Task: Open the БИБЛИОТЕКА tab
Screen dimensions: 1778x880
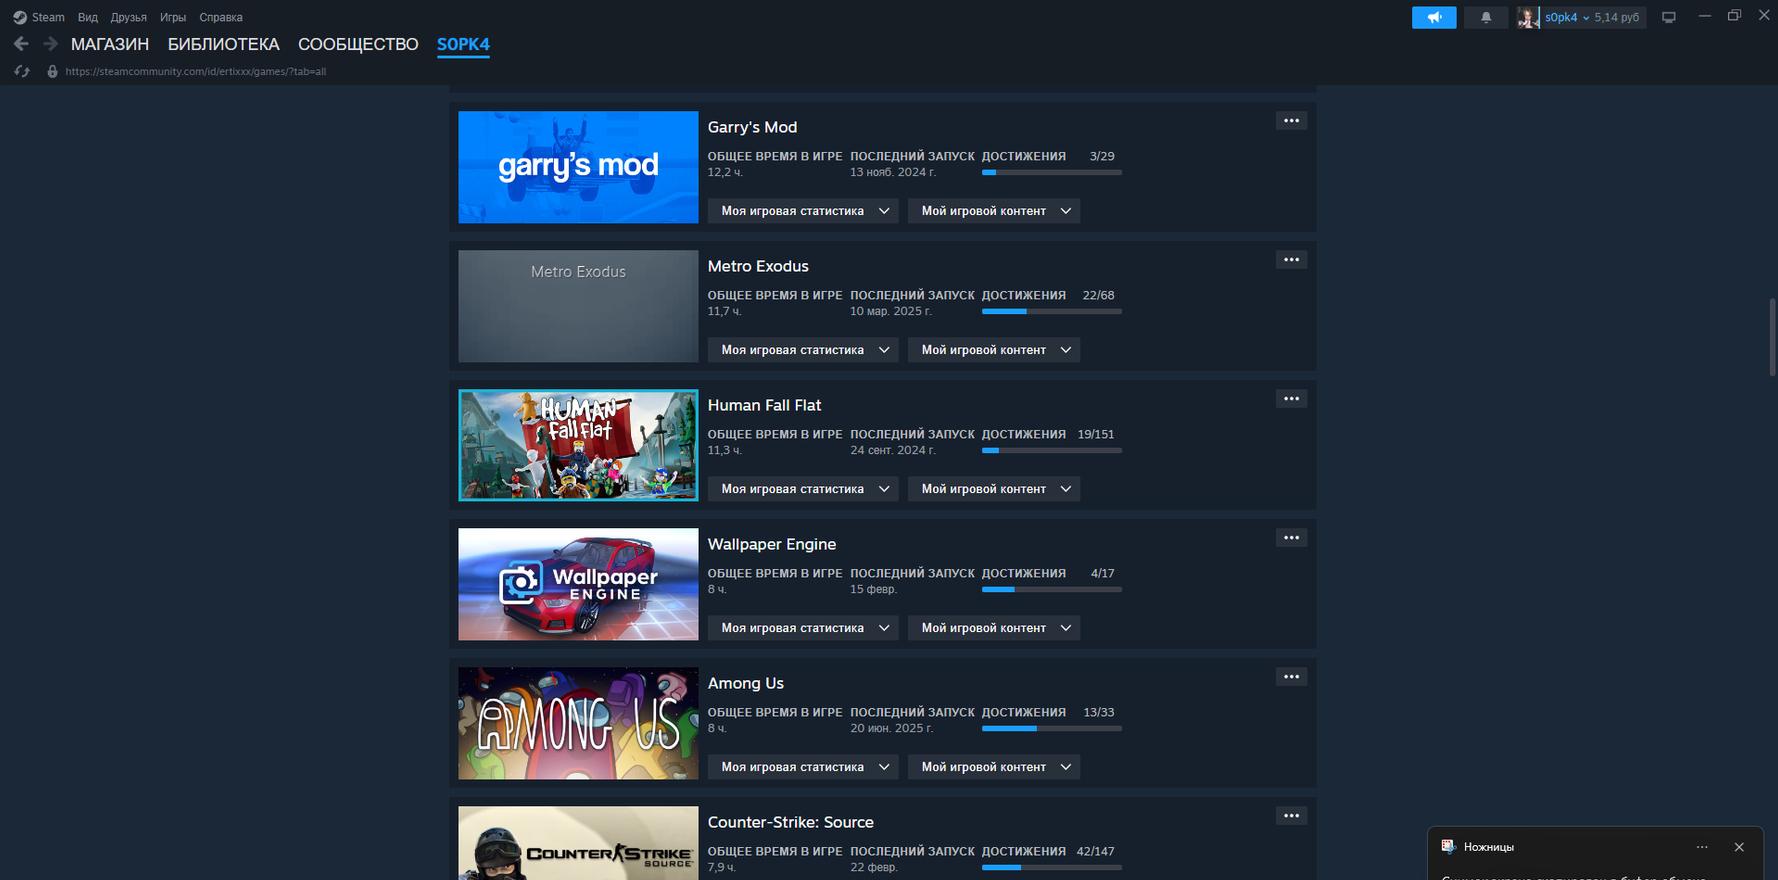Action: point(223,44)
